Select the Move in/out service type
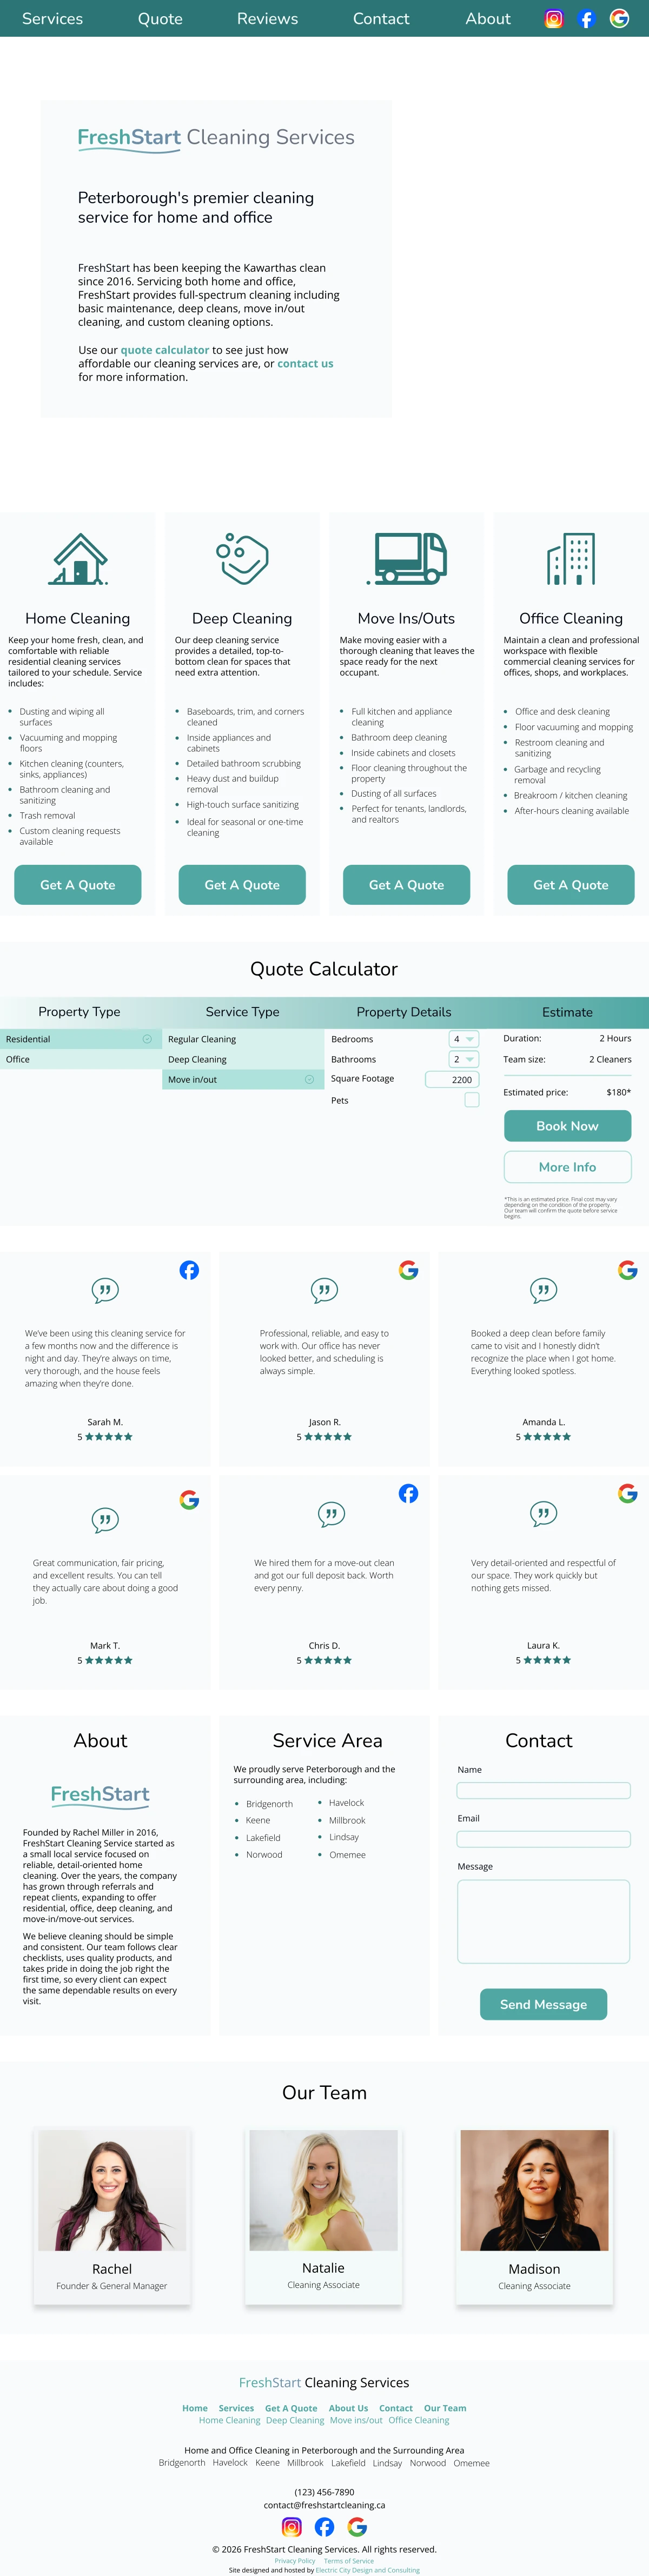This screenshot has width=649, height=2576. (242, 1080)
